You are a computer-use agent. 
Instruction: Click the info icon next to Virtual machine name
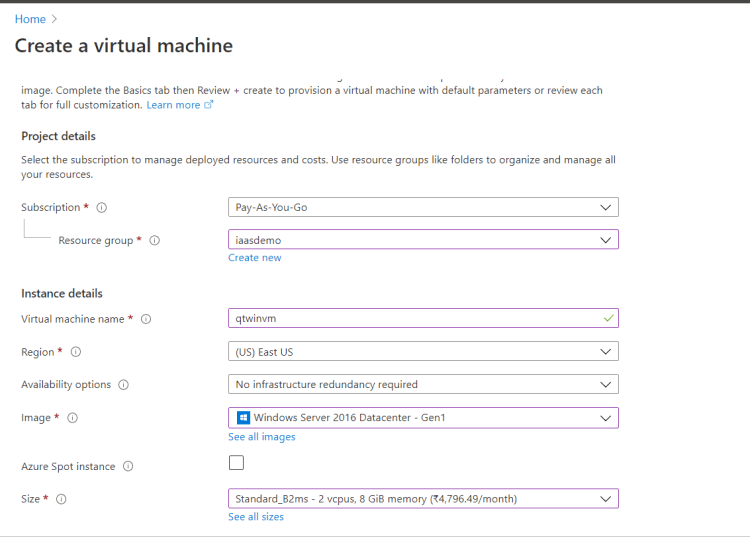(x=146, y=319)
